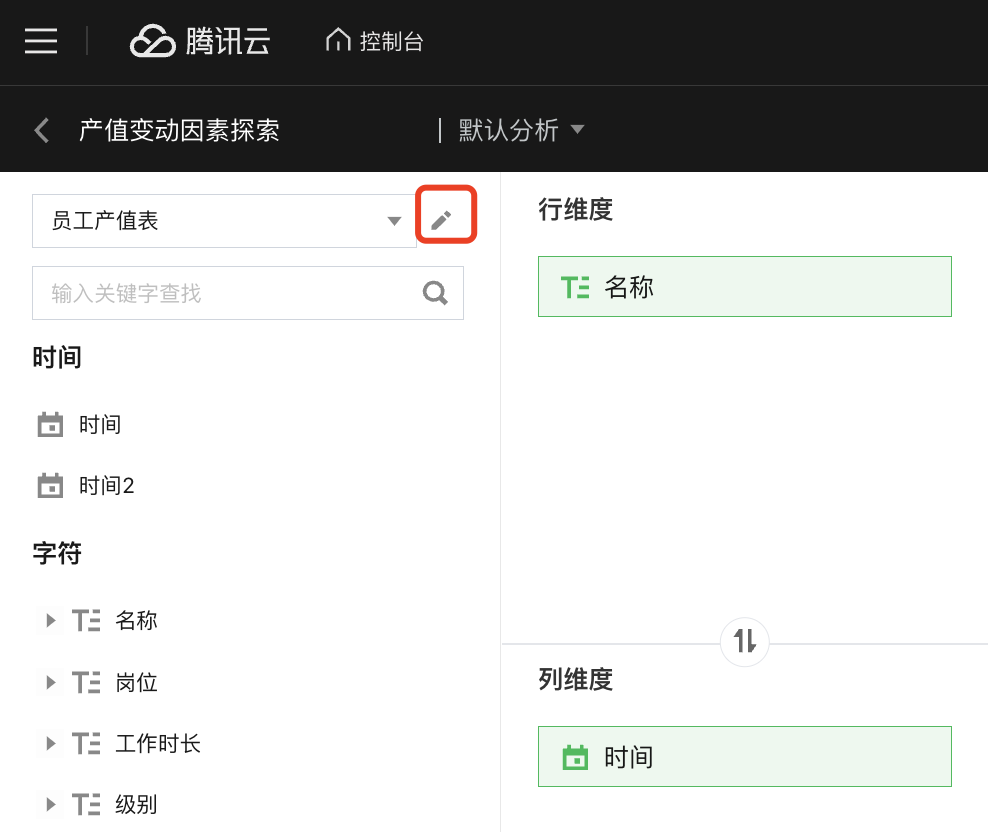The height and width of the screenshot is (832, 988).
Task: Select the 名称 field in 字符 list
Action: tap(136, 621)
